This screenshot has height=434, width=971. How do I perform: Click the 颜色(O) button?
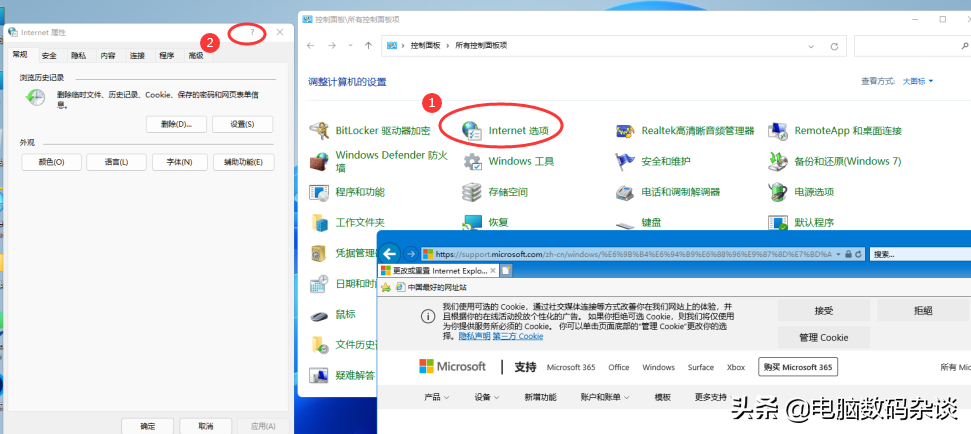click(51, 162)
